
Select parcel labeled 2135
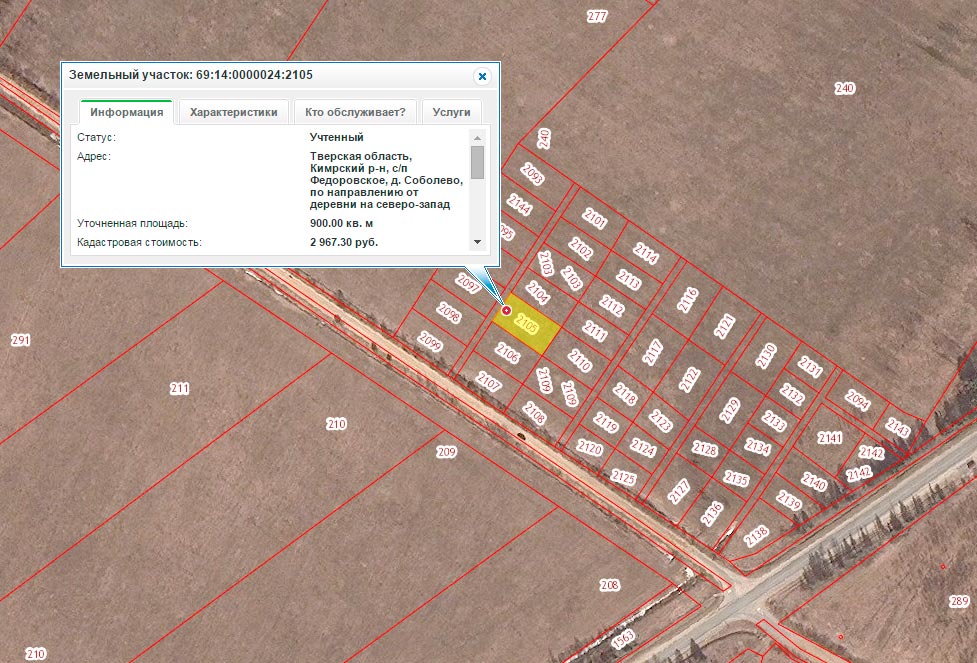tap(736, 479)
